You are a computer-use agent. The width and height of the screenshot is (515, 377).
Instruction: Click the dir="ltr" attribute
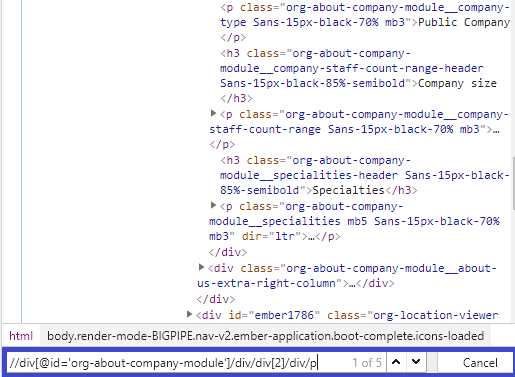(272, 236)
